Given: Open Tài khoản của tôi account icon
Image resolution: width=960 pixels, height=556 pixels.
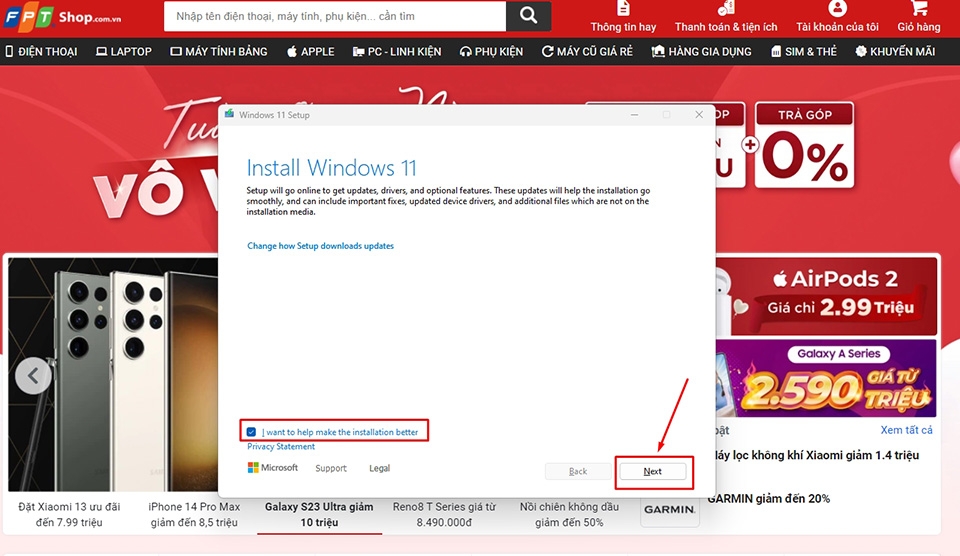Looking at the screenshot, I should coord(837,8).
